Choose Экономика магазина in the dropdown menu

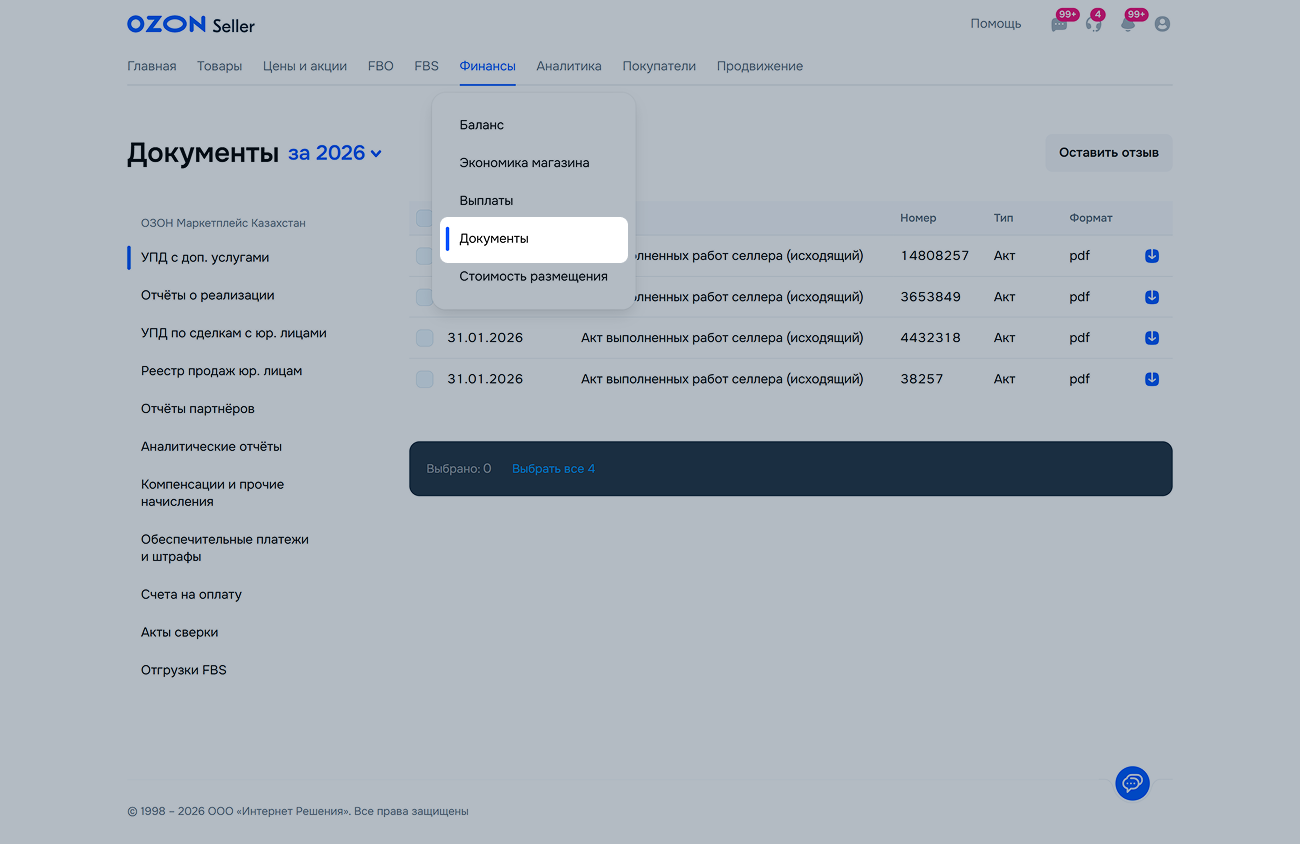524,163
